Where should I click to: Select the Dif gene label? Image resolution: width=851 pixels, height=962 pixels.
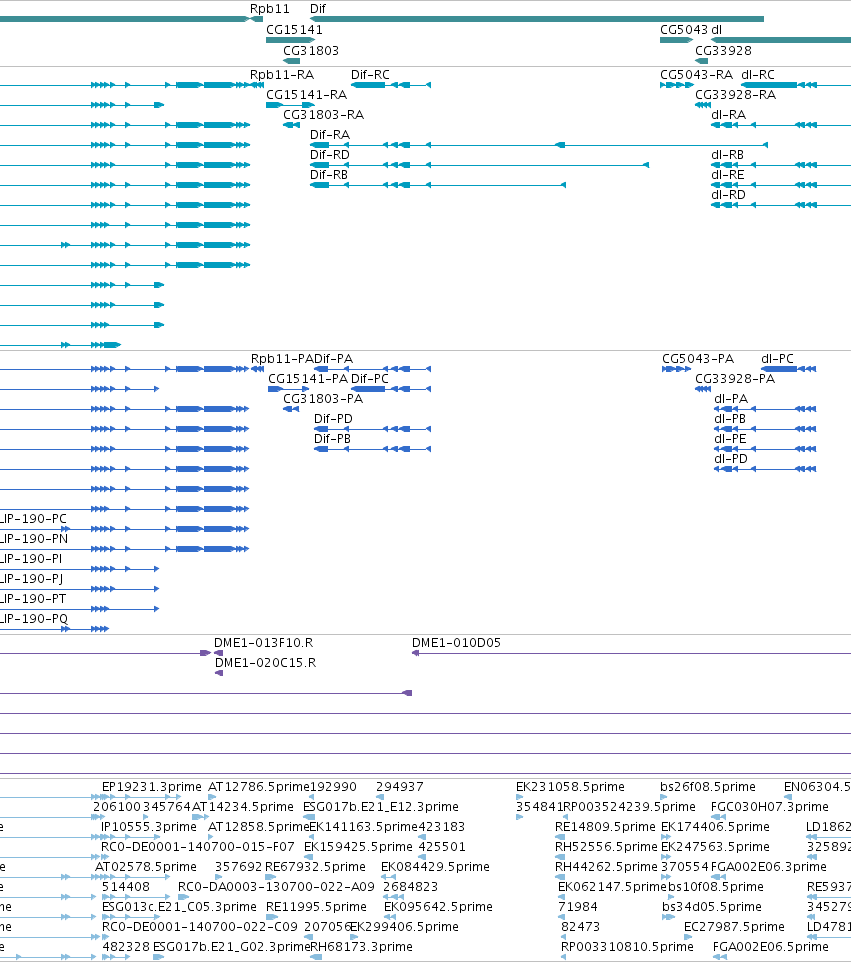coord(318,9)
